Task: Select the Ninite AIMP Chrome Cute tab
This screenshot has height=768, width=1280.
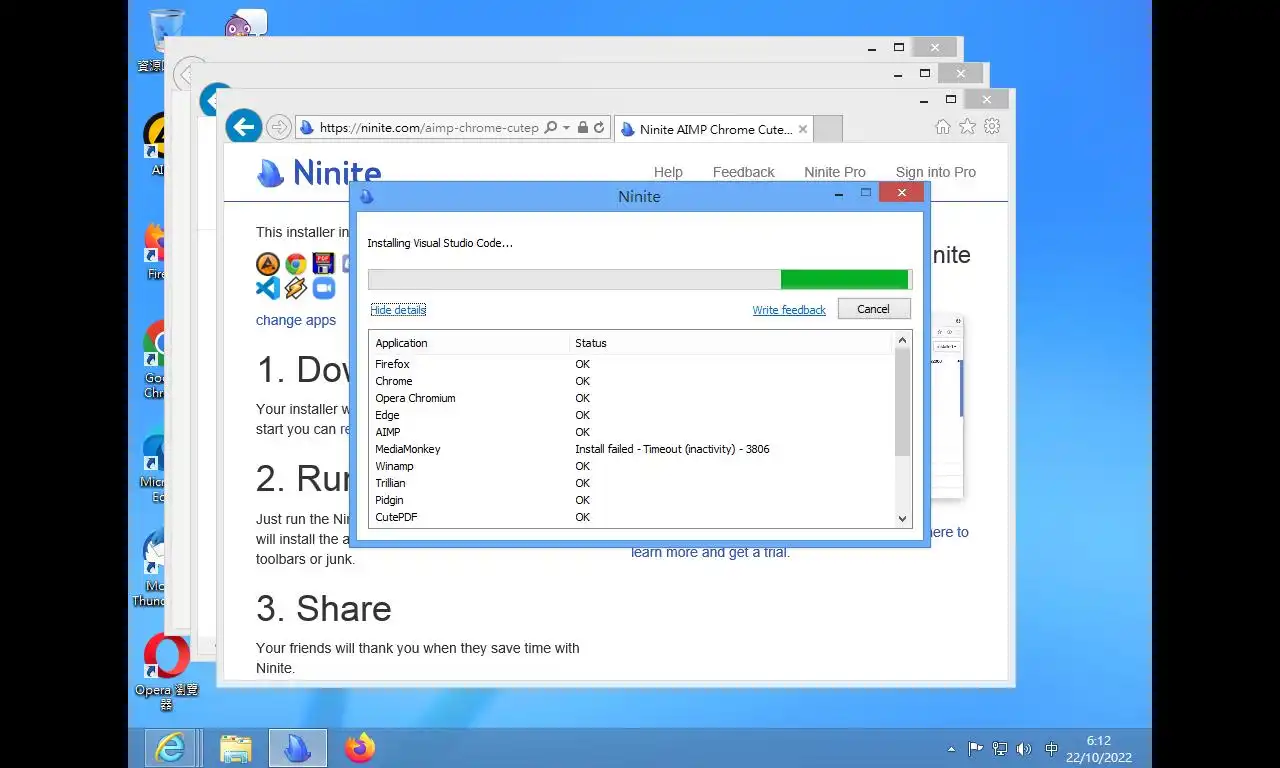Action: click(713, 129)
